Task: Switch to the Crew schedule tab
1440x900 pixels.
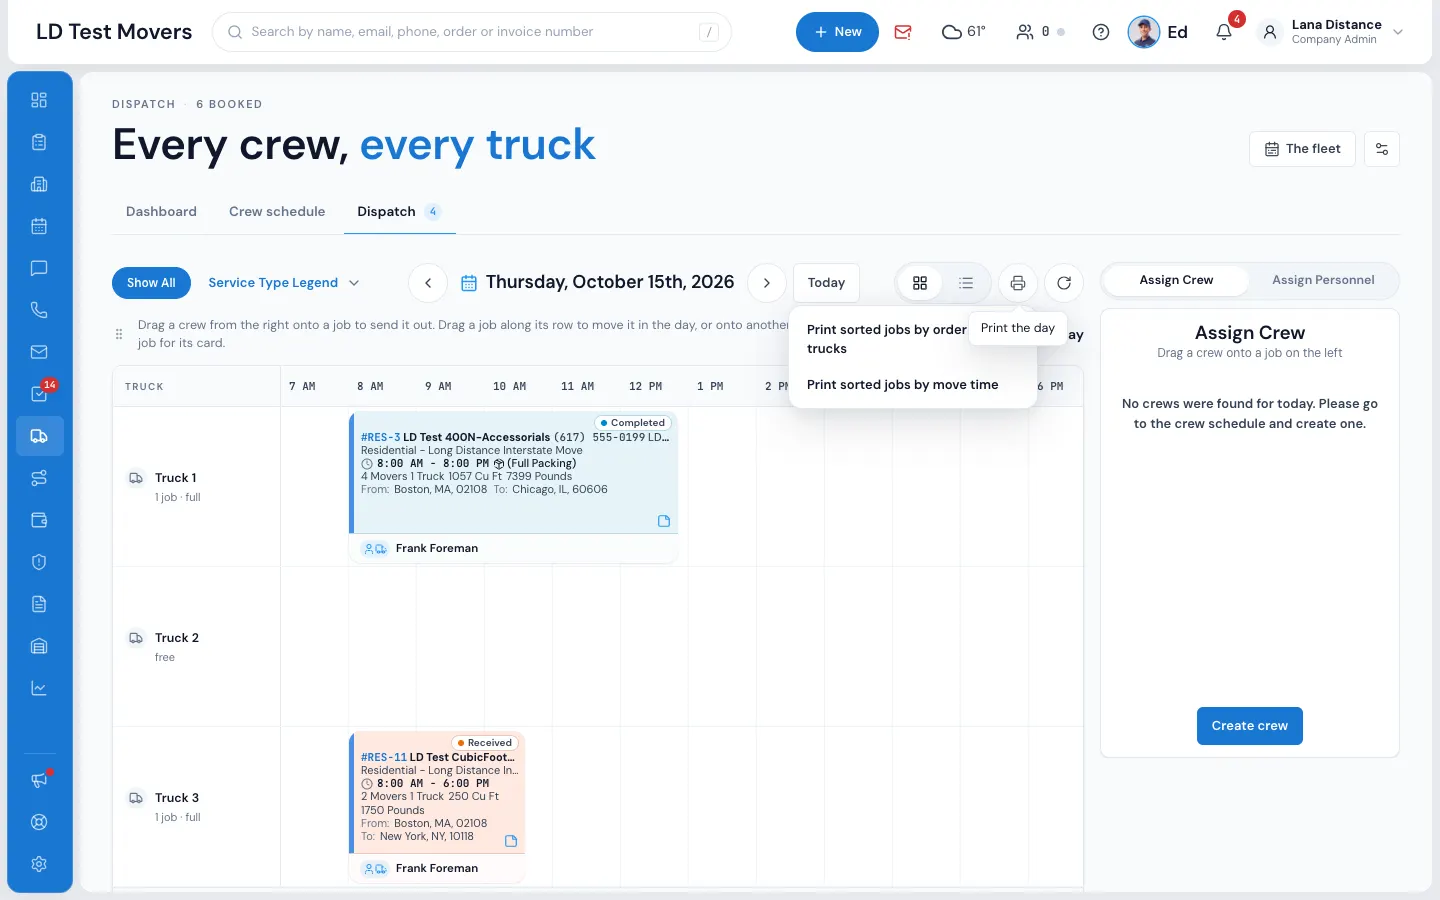Action: click(x=277, y=212)
